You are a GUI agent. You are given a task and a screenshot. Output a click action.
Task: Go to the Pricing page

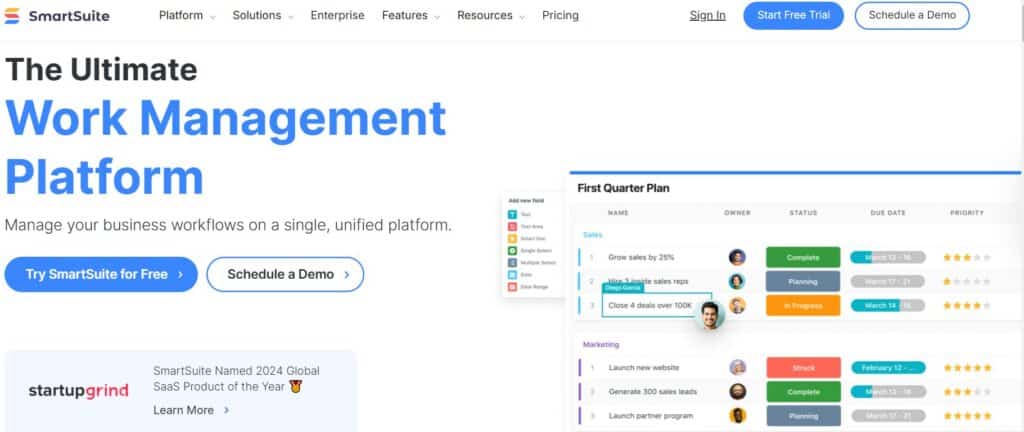tap(560, 16)
